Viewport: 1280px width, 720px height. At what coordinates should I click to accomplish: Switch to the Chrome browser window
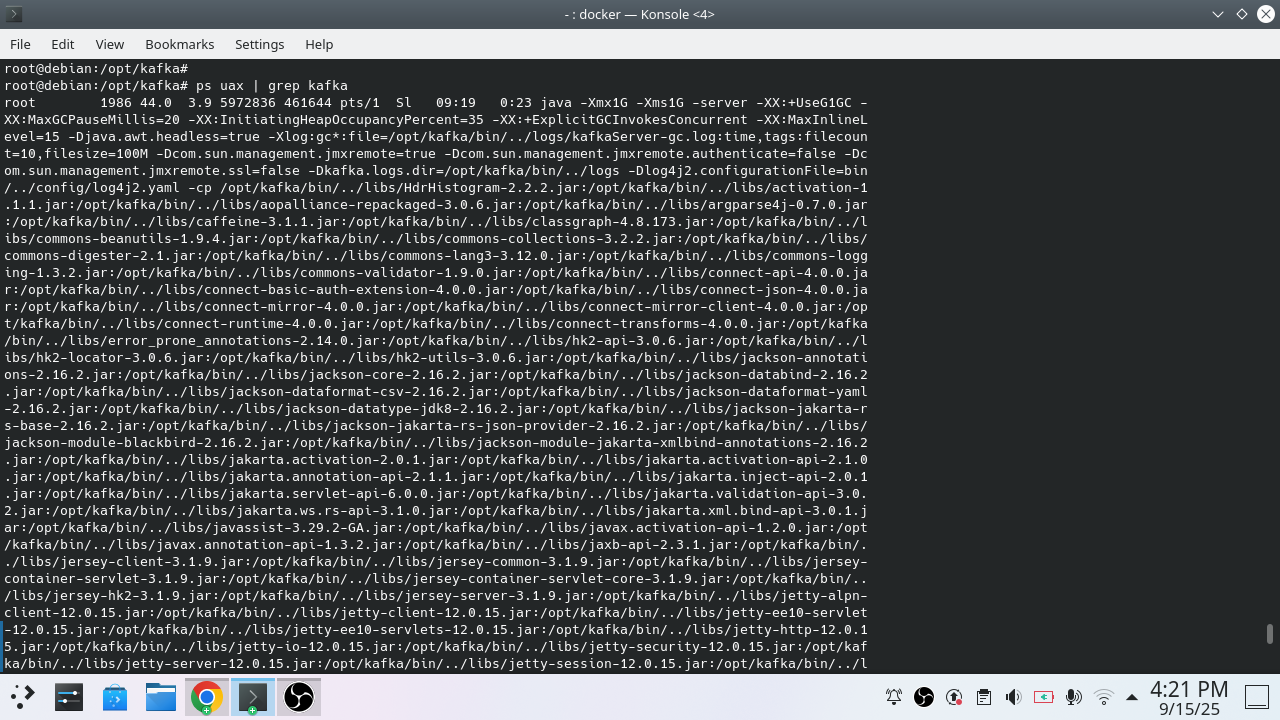pyautogui.click(x=207, y=697)
